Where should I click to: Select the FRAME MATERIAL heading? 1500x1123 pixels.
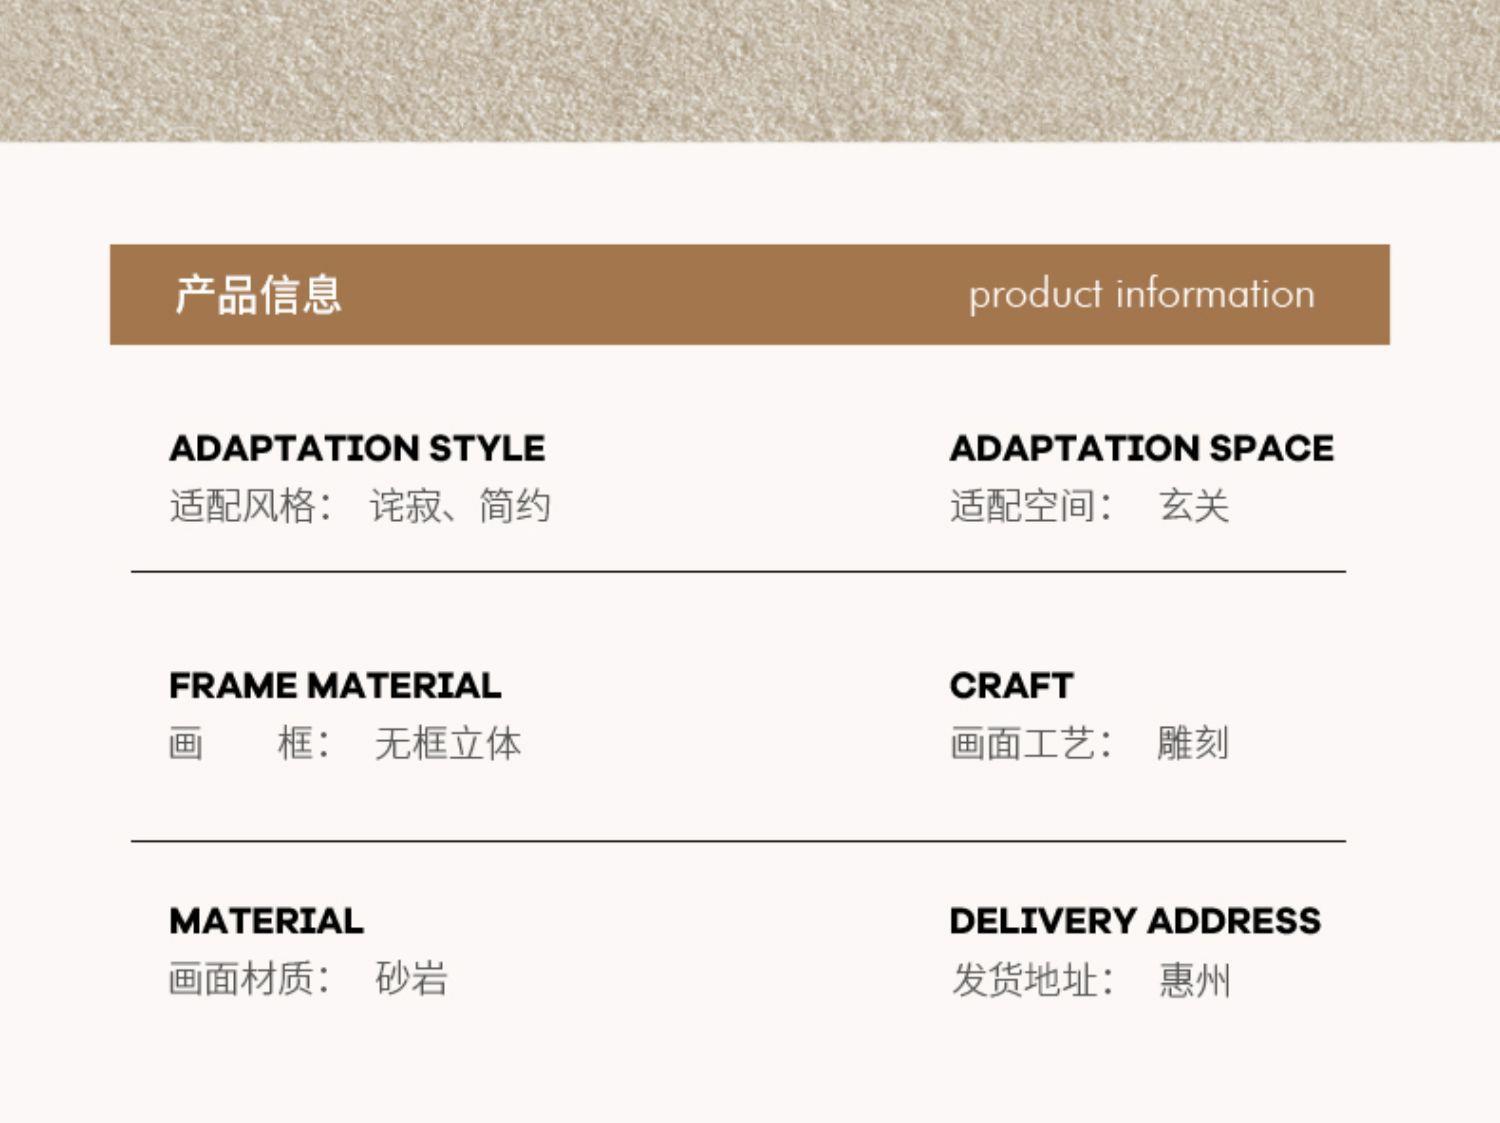click(x=335, y=686)
